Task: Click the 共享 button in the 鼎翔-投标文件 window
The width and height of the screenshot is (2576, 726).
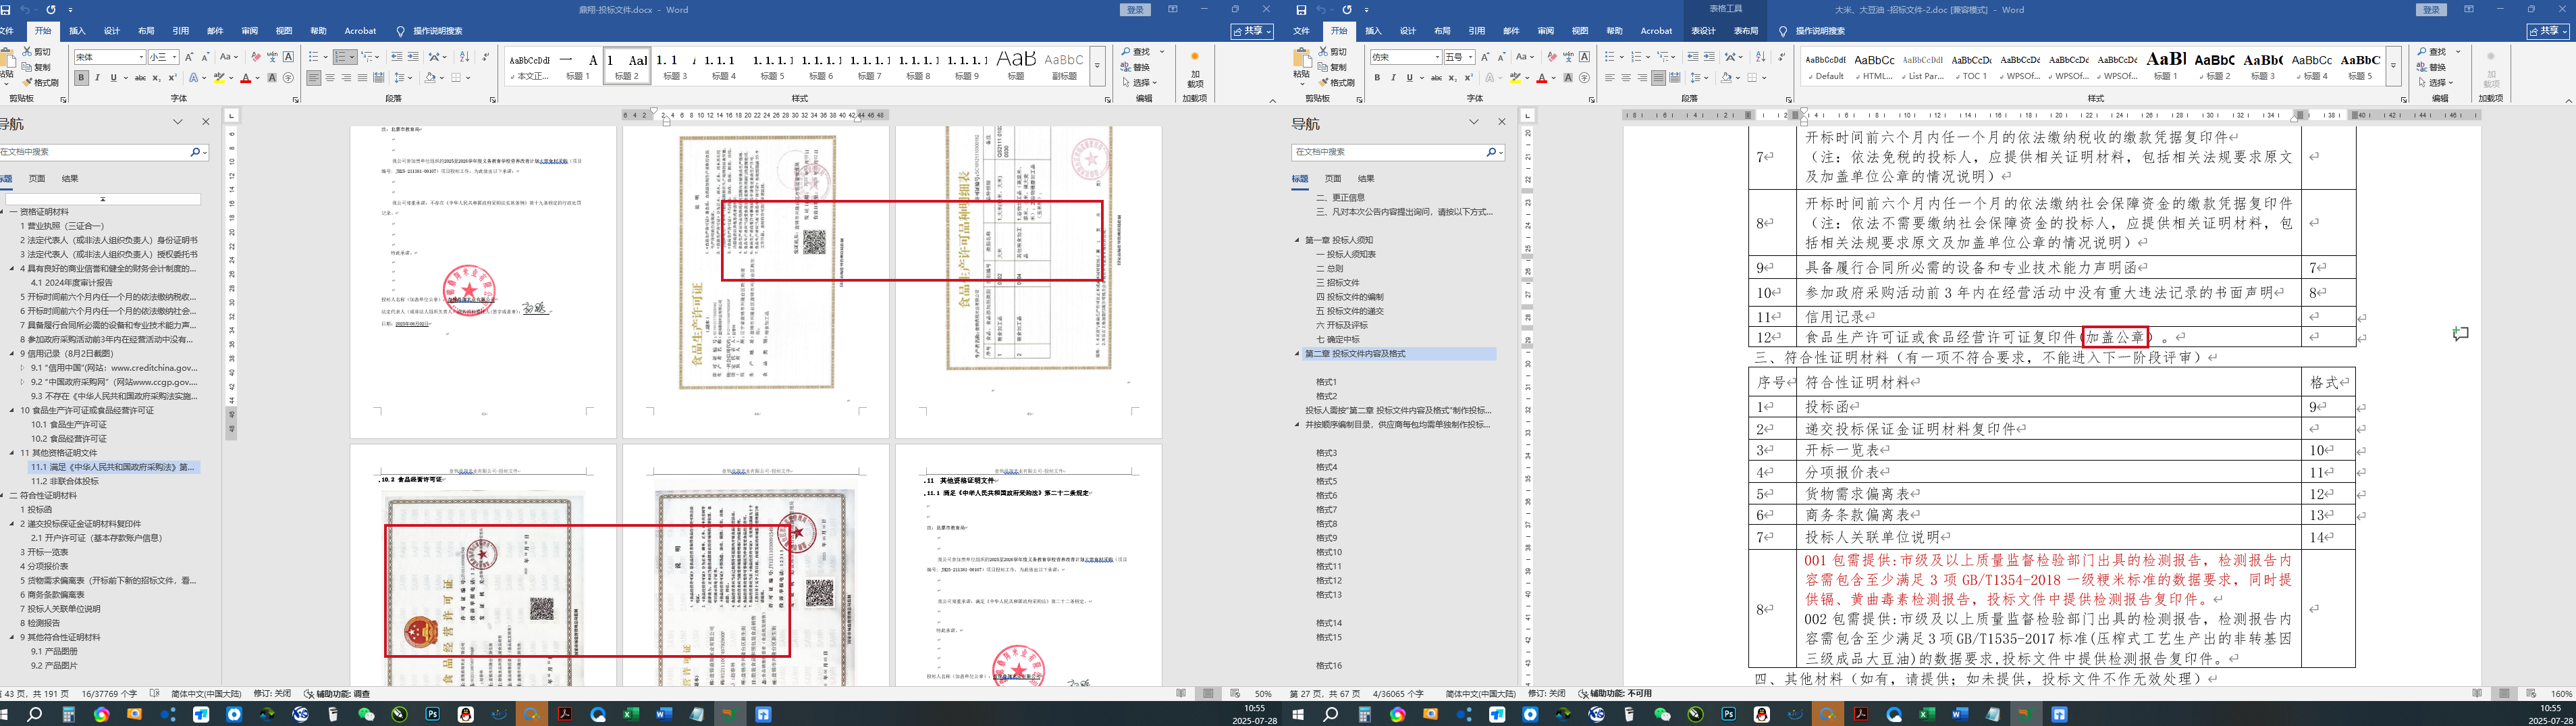Action: pos(1252,31)
